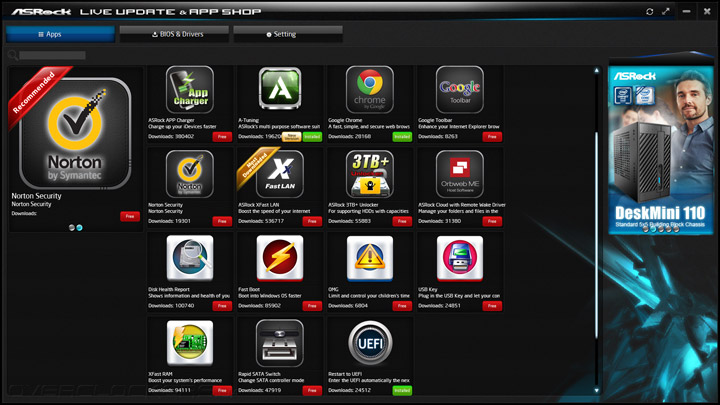Click scroll down arrow of app list
Viewport: 720px width, 405px height.
[x=596, y=390]
